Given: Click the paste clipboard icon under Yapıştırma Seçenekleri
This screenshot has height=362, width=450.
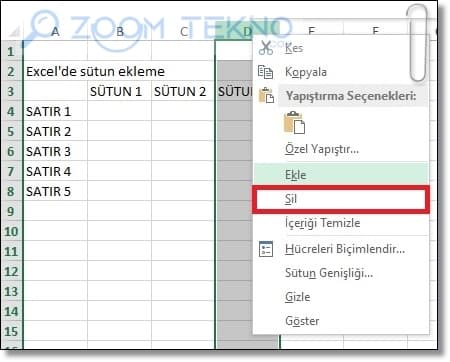Looking at the screenshot, I should pyautogui.click(x=294, y=123).
